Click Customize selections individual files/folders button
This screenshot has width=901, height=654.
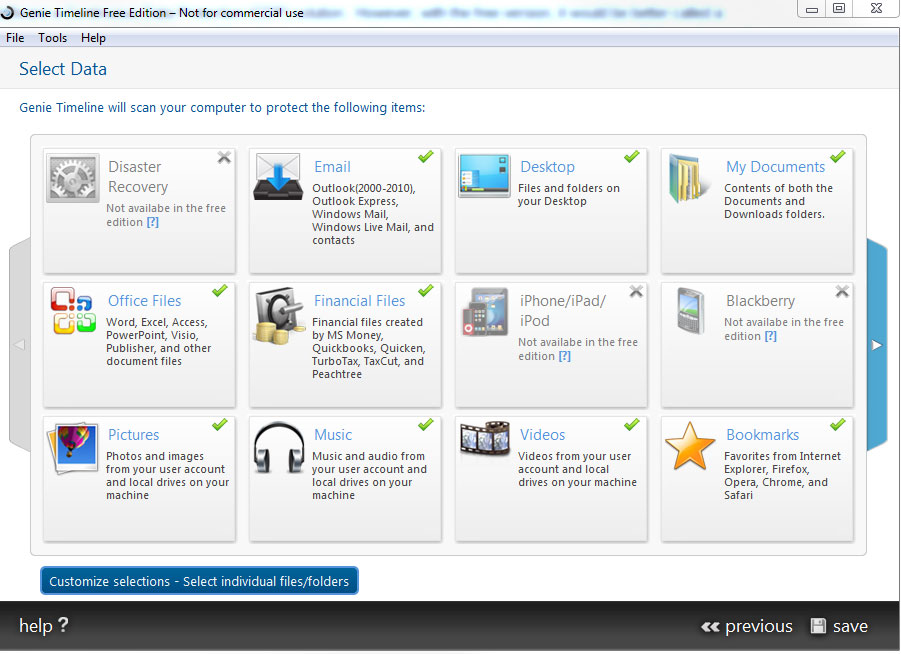[199, 581]
